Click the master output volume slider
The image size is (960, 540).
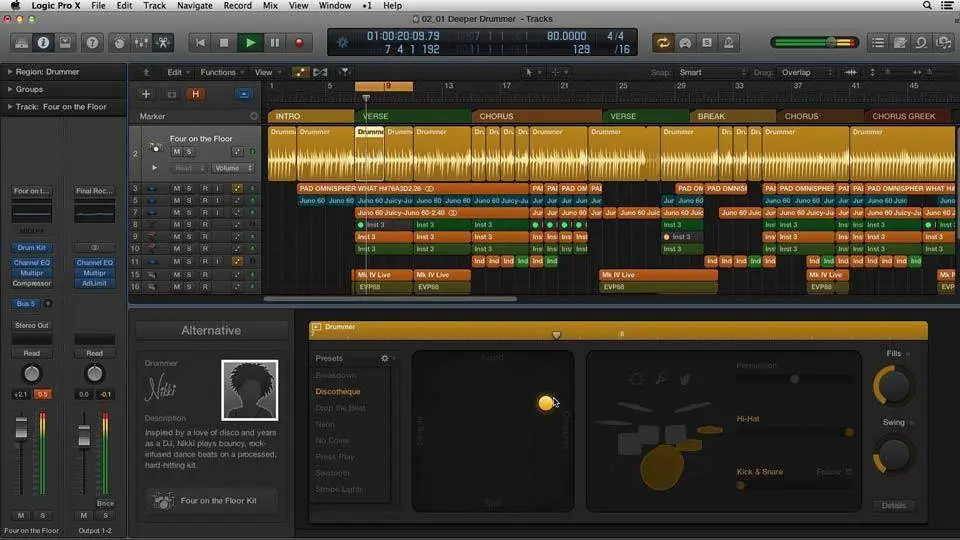tap(830, 42)
